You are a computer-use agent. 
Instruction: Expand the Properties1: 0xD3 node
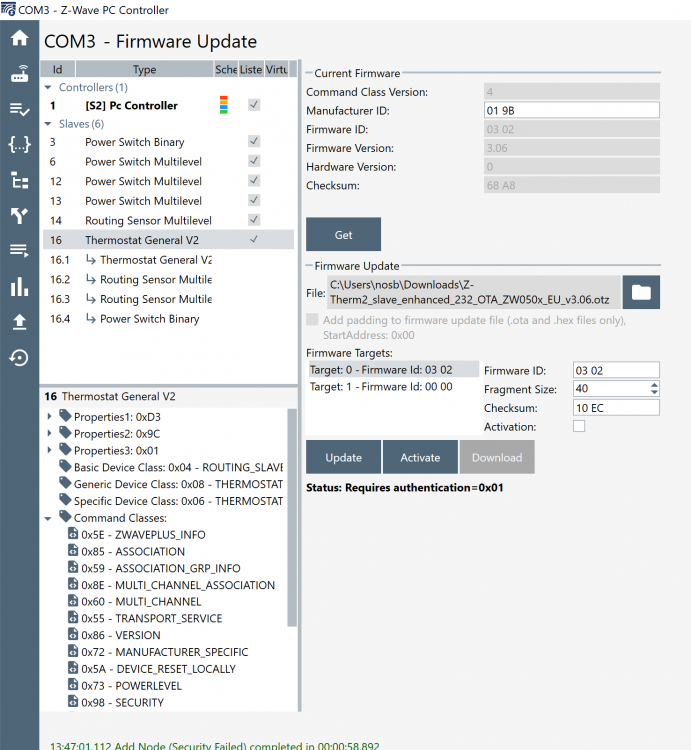(51, 416)
